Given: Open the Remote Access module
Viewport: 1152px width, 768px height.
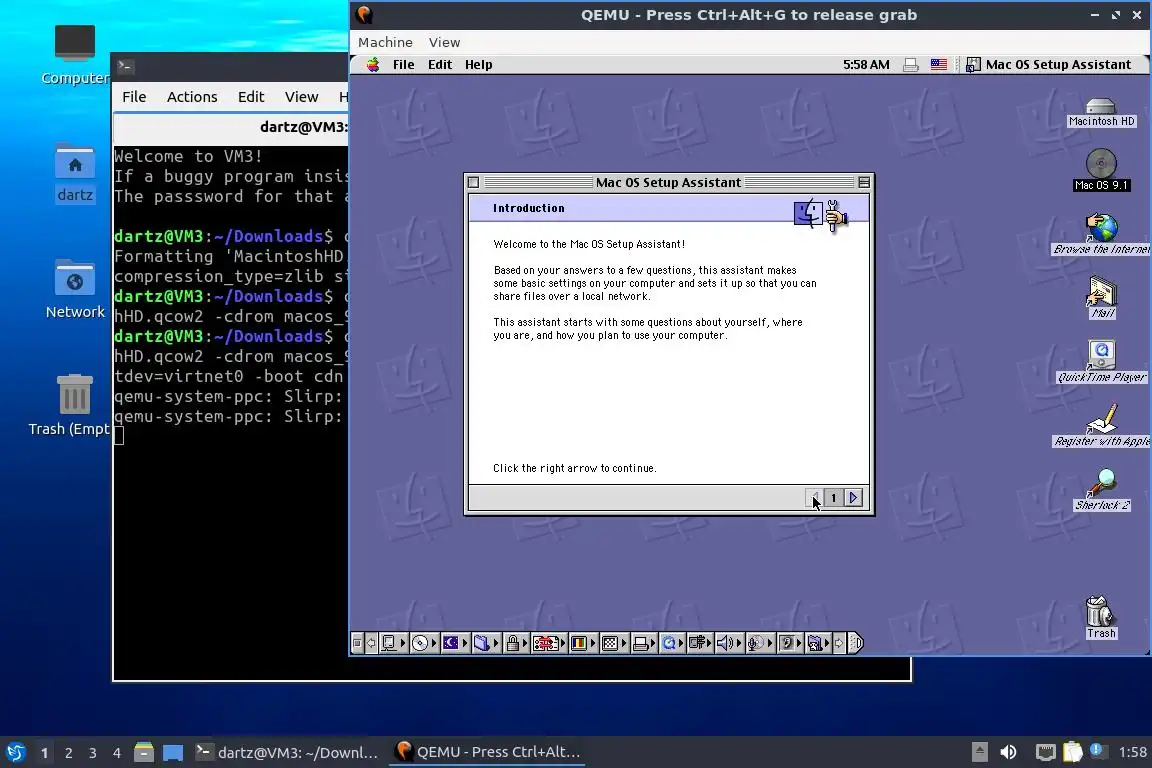Looking at the screenshot, I should (701, 643).
